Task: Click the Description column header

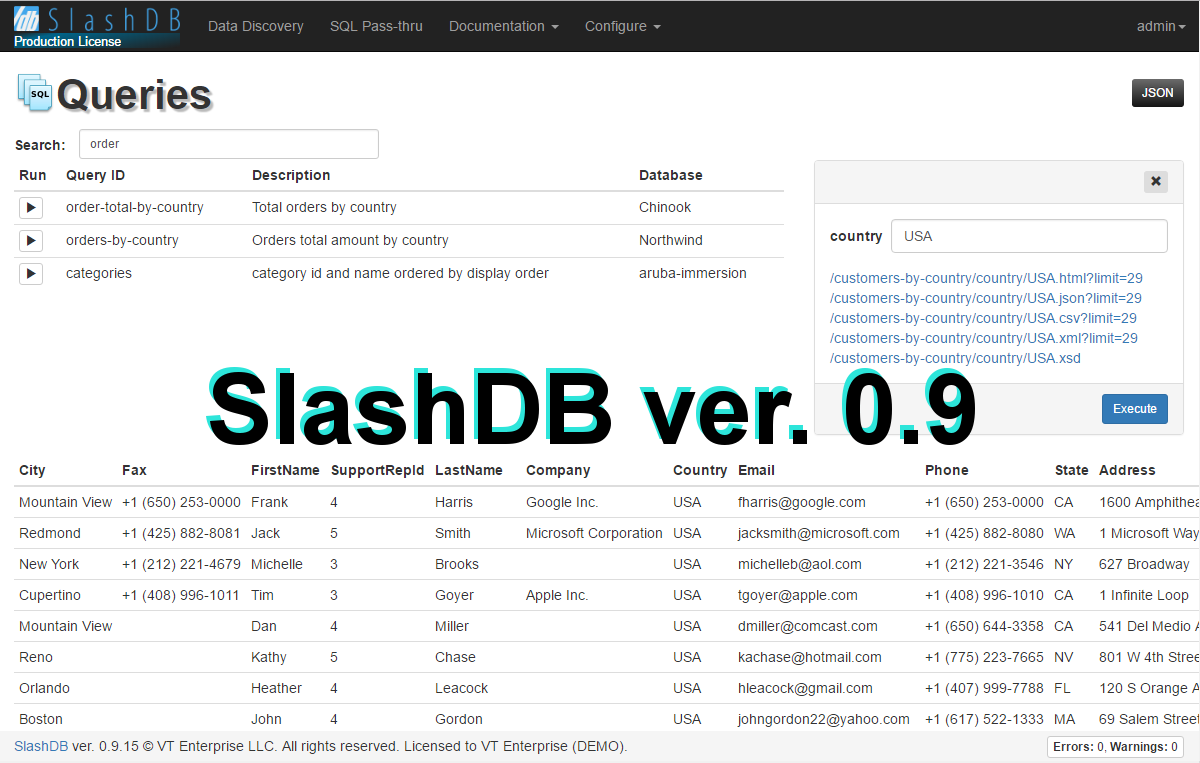Action: tap(291, 175)
